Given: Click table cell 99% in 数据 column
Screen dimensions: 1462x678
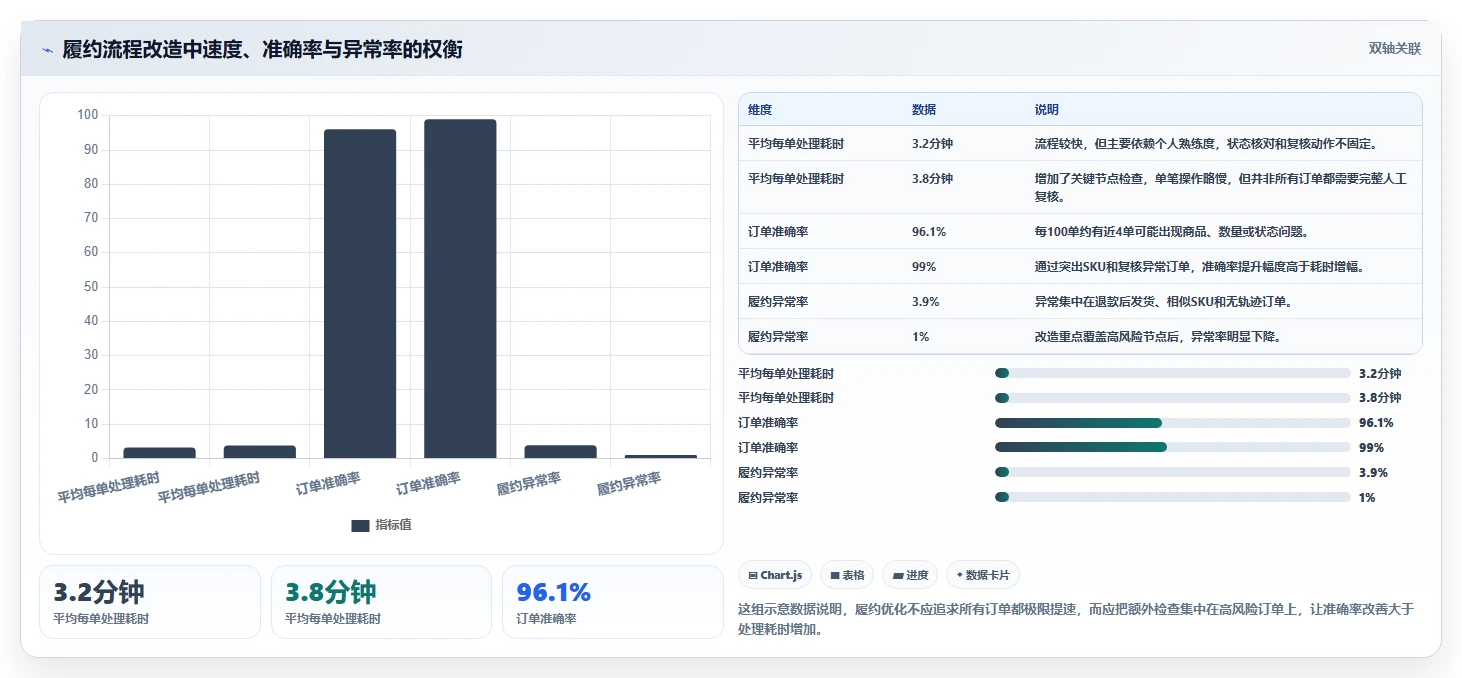Looking at the screenshot, I should tap(924, 267).
